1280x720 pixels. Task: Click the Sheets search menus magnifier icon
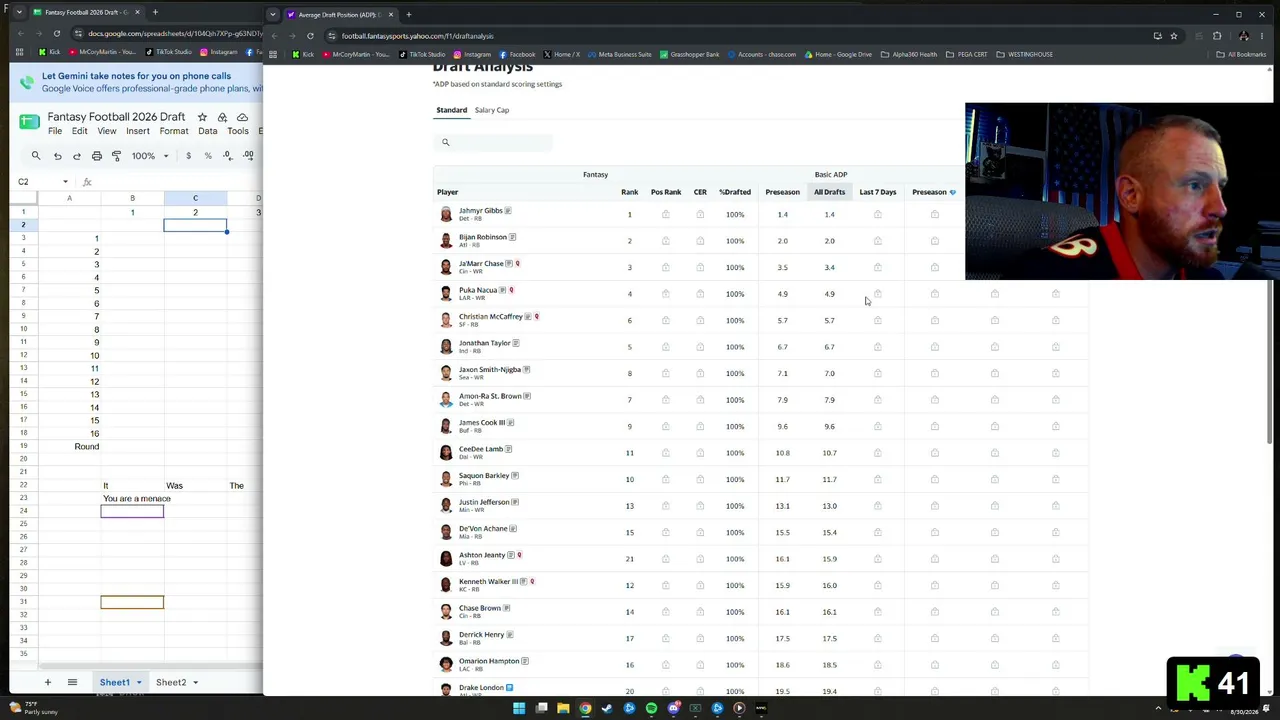36,156
